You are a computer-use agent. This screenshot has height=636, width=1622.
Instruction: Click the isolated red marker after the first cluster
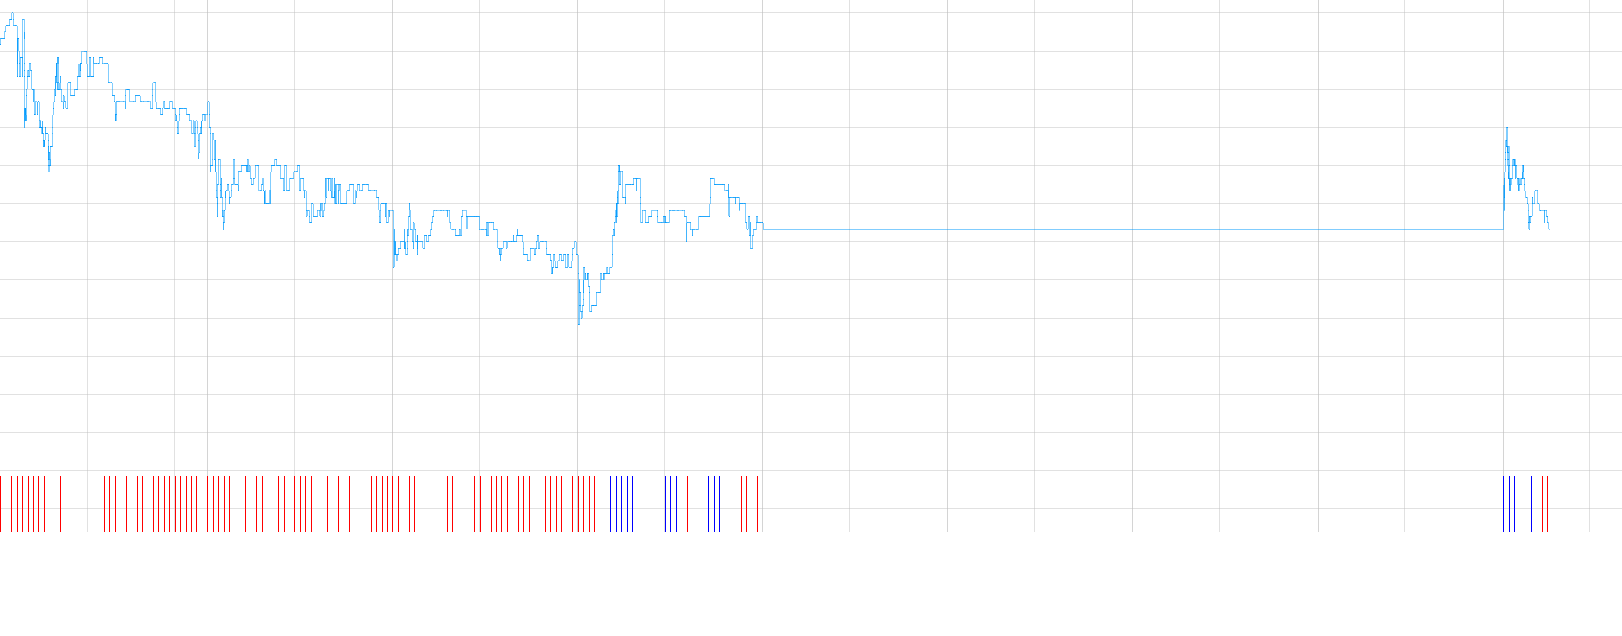coord(61,504)
